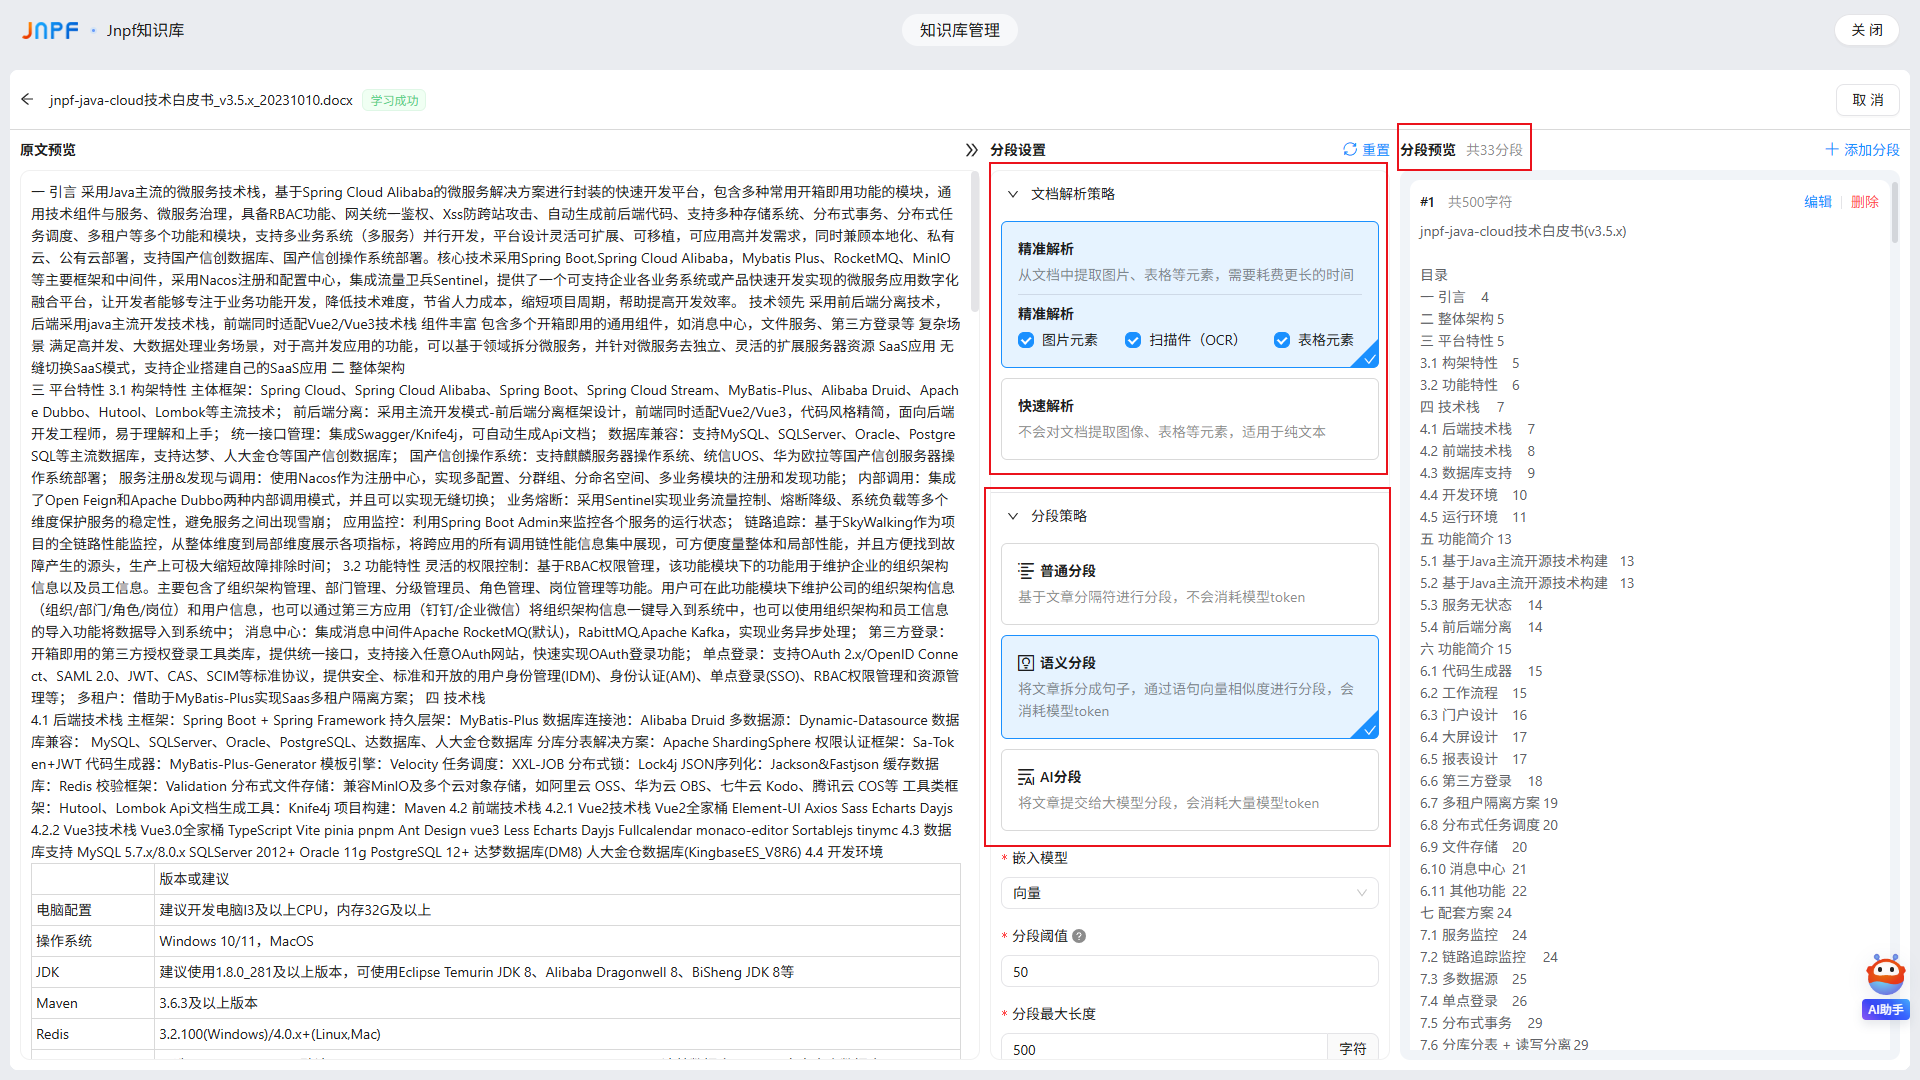The width and height of the screenshot is (1920, 1080).
Task: Click TOC line 6.1 代码生成器
Action: pos(1481,671)
